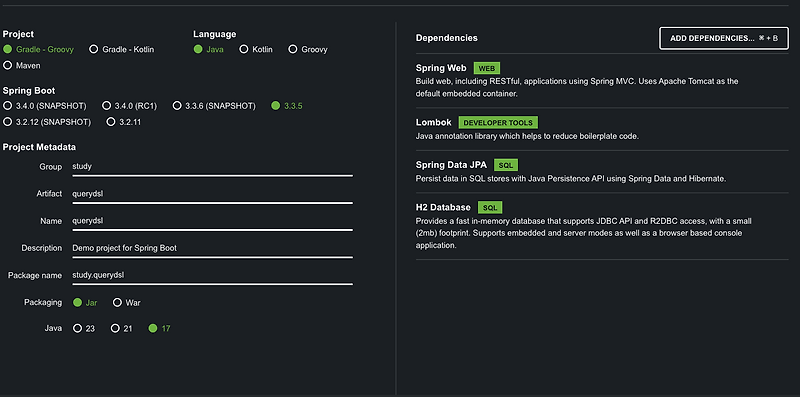The image size is (800, 397).
Task: Click the Spring Boot section heading
Action: tap(29, 90)
